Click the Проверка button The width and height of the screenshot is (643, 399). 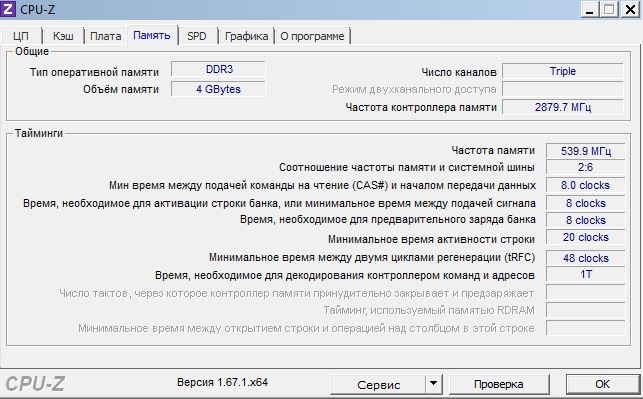pos(499,385)
